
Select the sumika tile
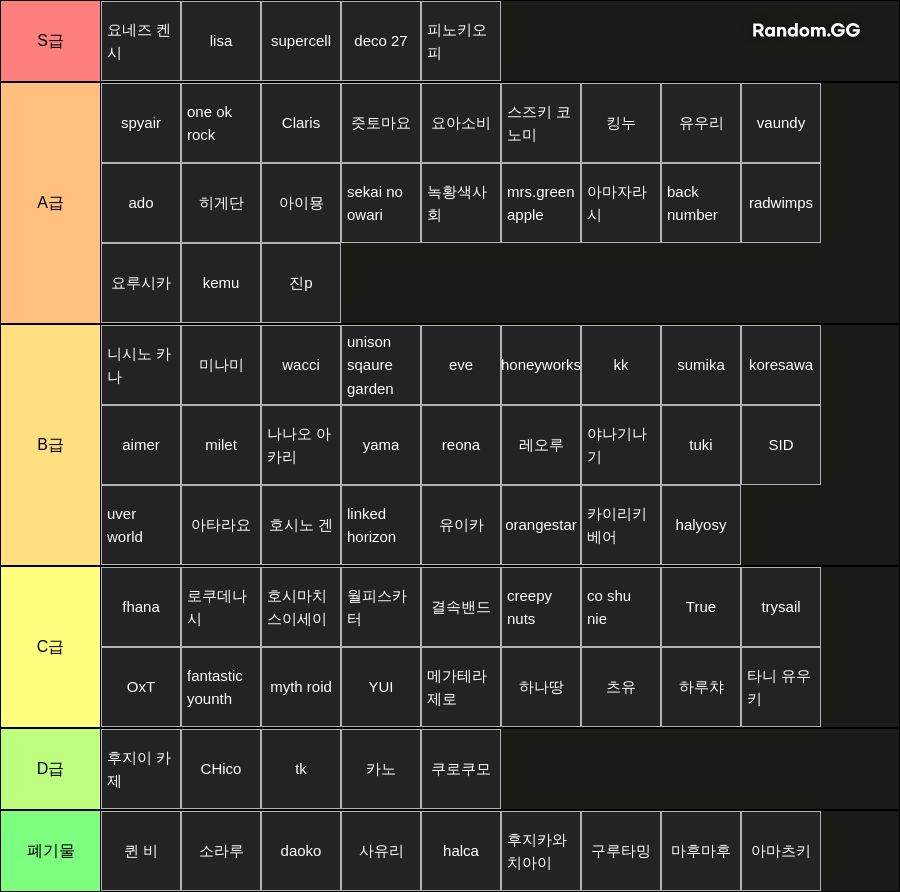pyautogui.click(x=701, y=365)
